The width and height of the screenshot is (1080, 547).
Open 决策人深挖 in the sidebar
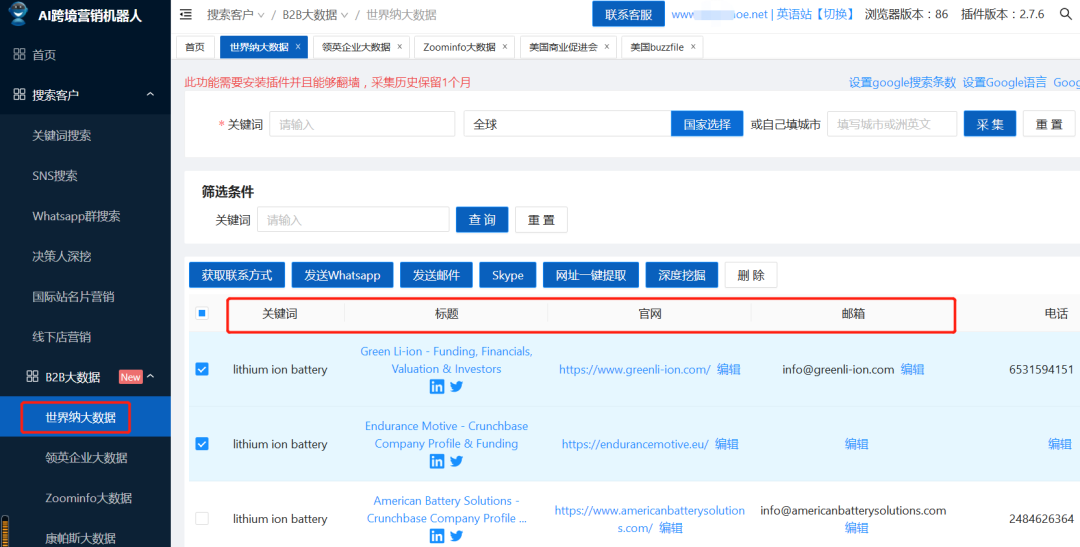[x=61, y=256]
